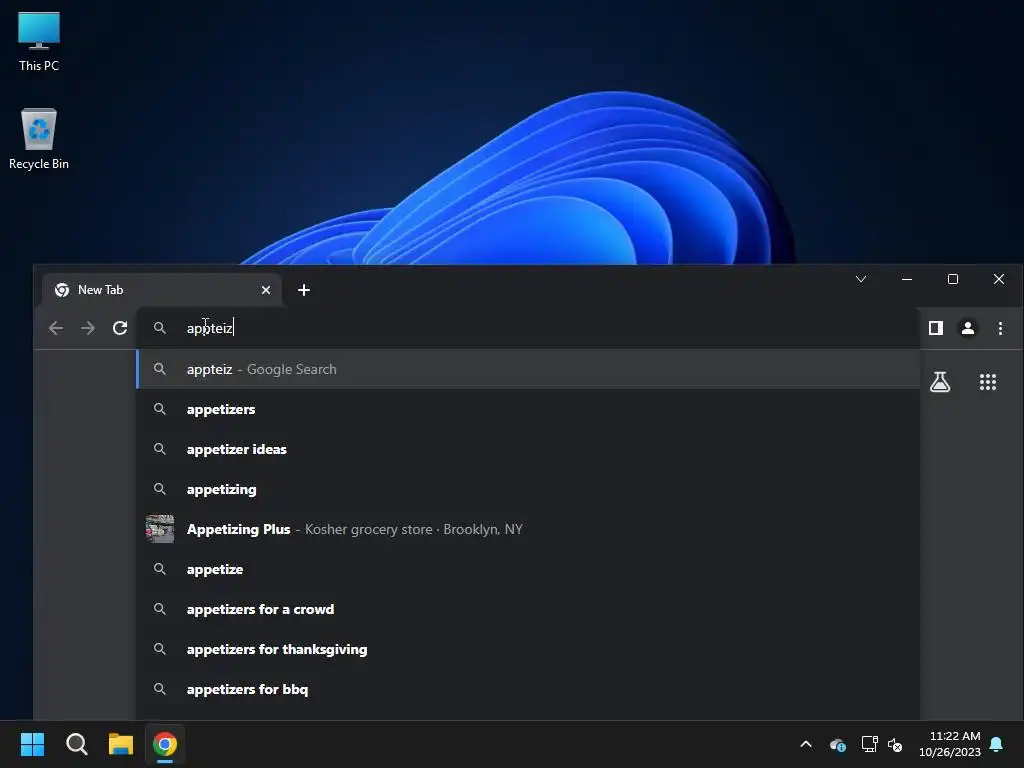Show hidden system tray icons
This screenshot has height=768, width=1024.
point(806,744)
